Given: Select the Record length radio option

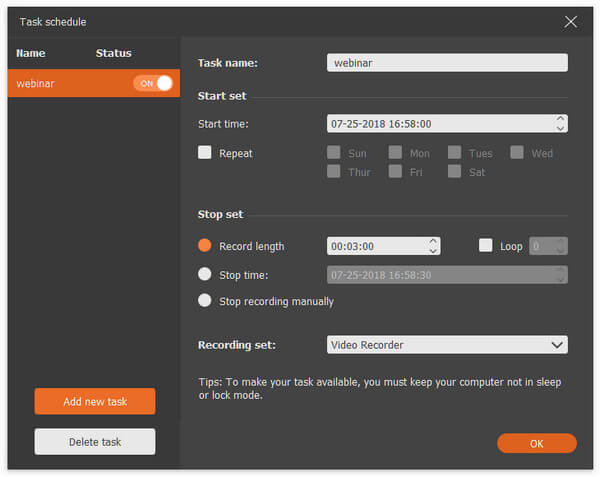Looking at the screenshot, I should (x=205, y=246).
